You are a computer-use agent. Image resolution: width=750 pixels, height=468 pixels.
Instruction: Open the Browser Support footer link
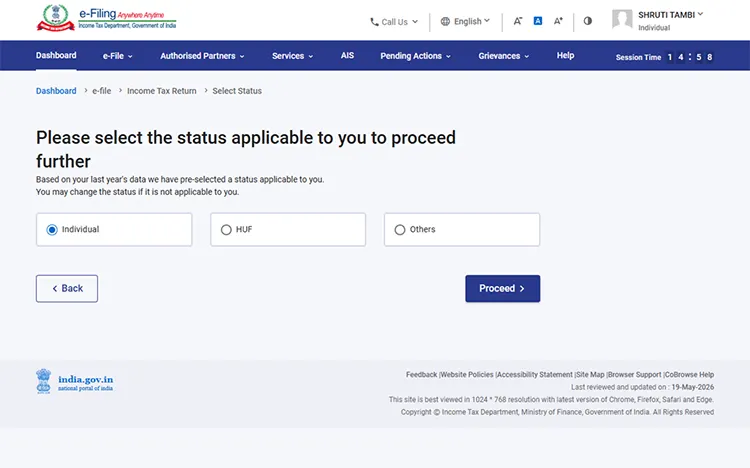click(x=635, y=375)
